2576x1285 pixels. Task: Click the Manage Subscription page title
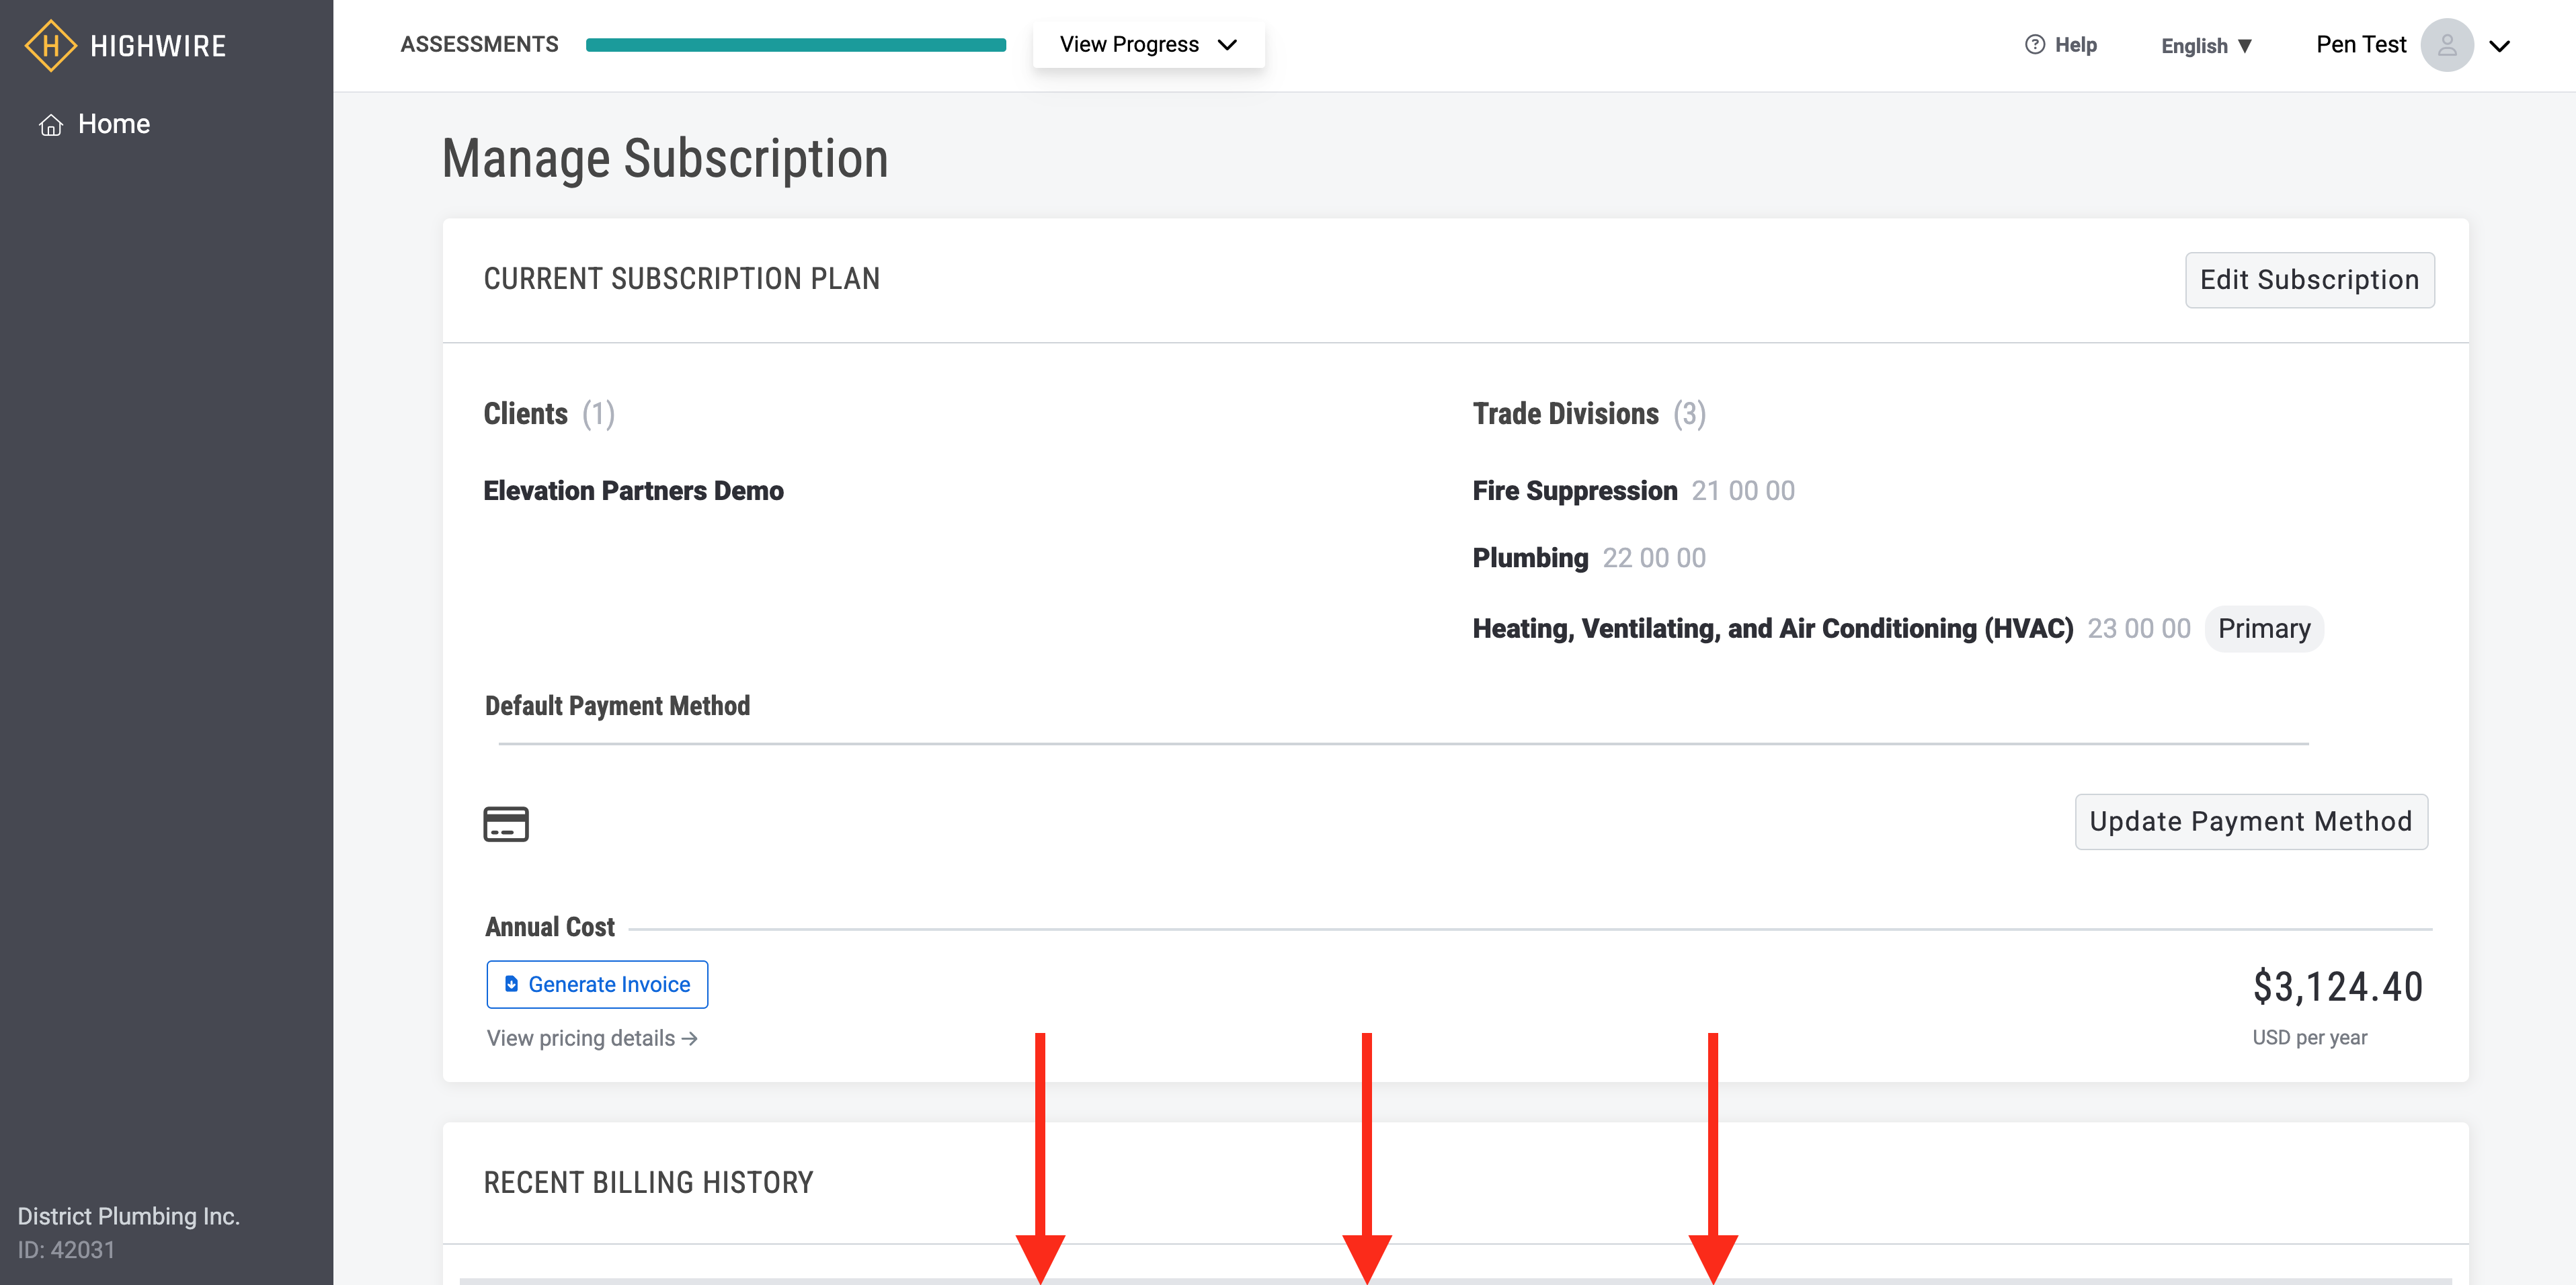coord(665,159)
